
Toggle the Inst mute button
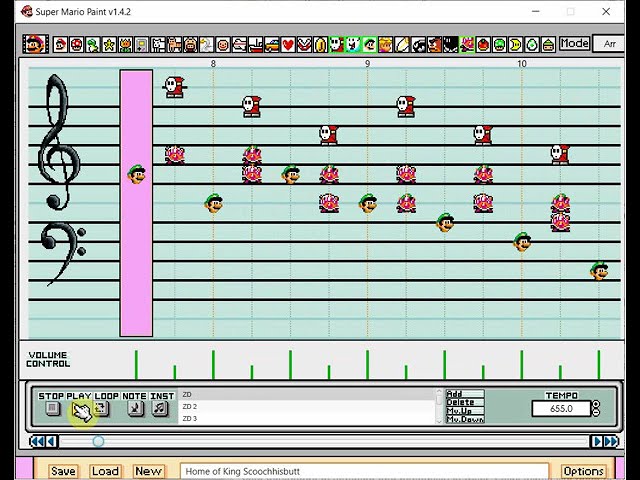tap(160, 408)
